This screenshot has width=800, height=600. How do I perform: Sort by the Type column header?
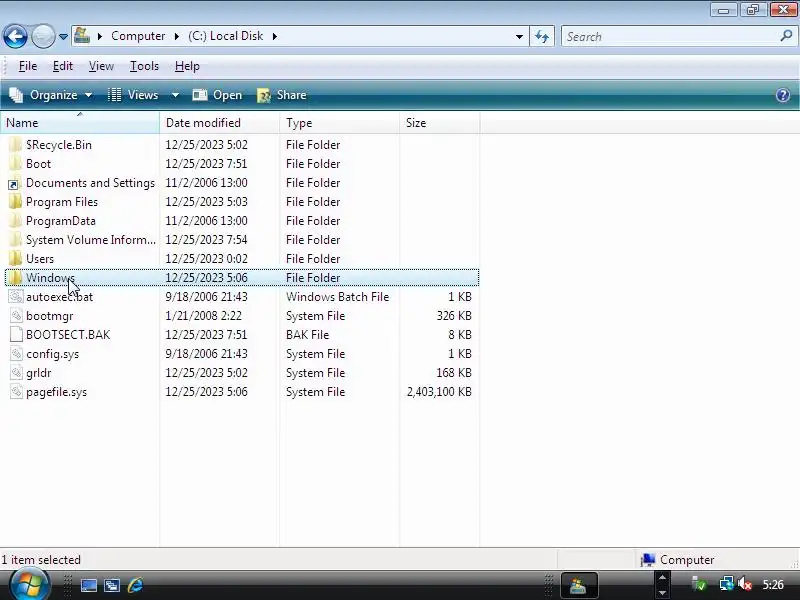click(x=339, y=123)
